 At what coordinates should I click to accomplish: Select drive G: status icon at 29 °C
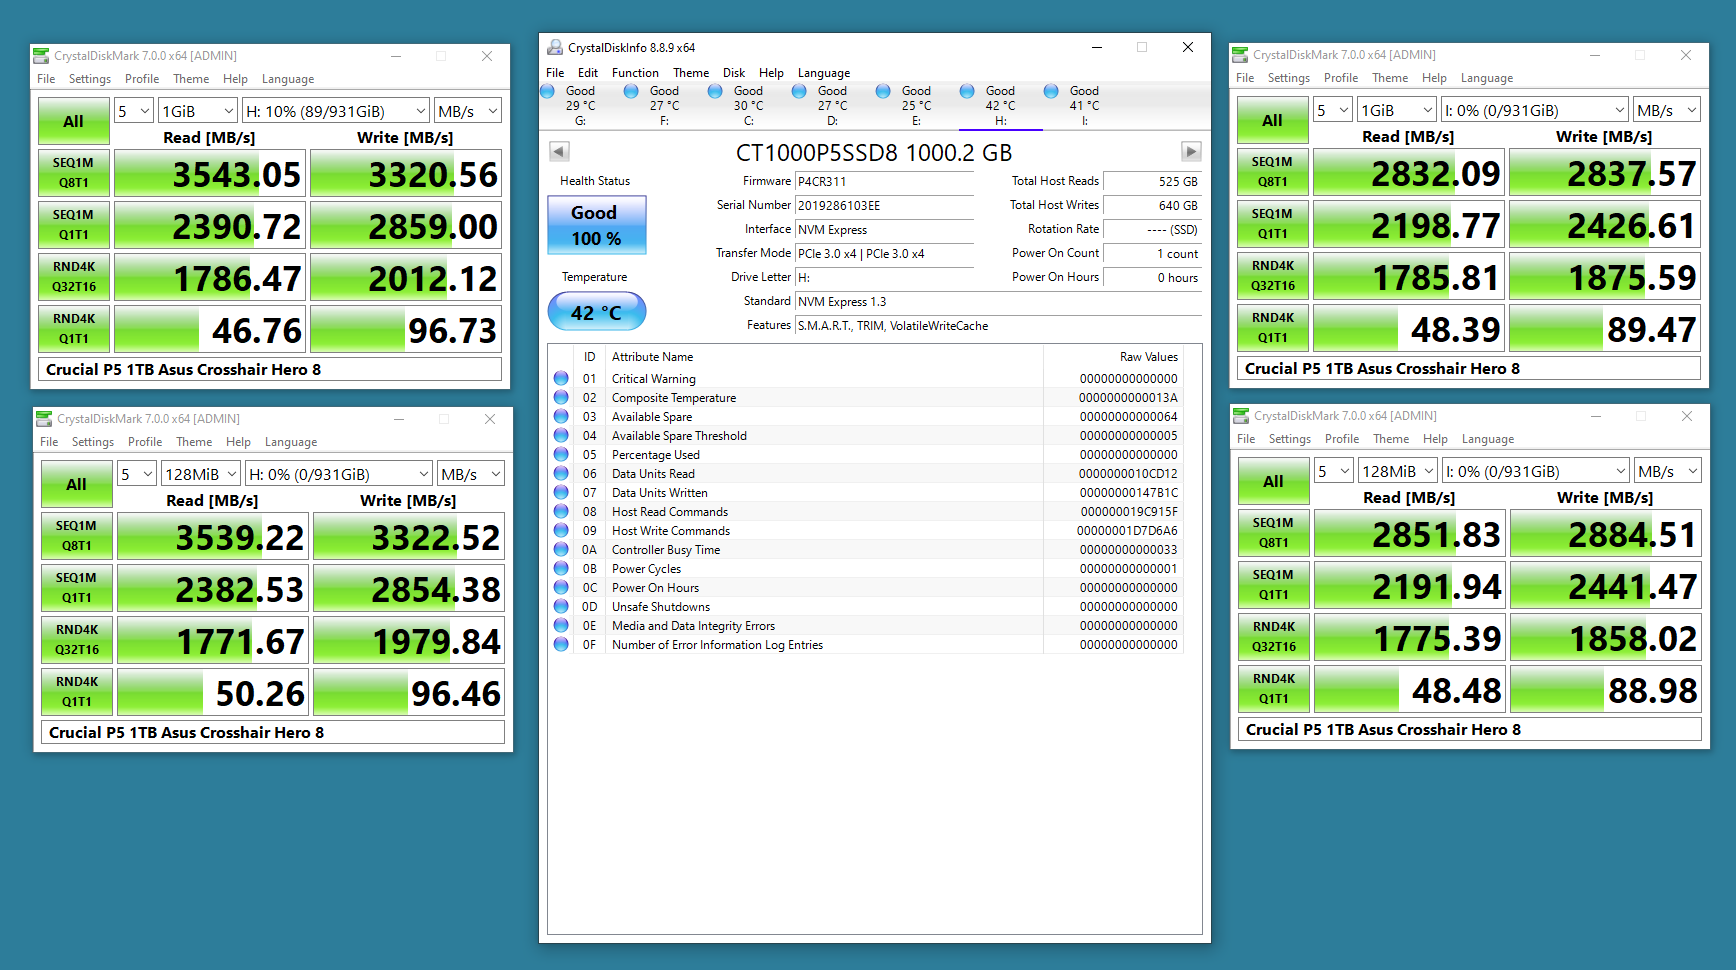tap(547, 91)
